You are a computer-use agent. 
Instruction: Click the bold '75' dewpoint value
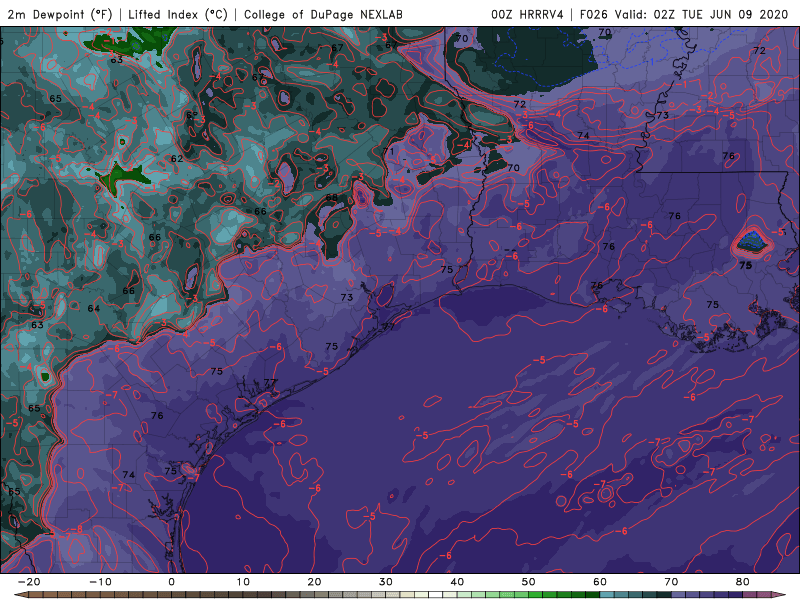click(x=745, y=265)
